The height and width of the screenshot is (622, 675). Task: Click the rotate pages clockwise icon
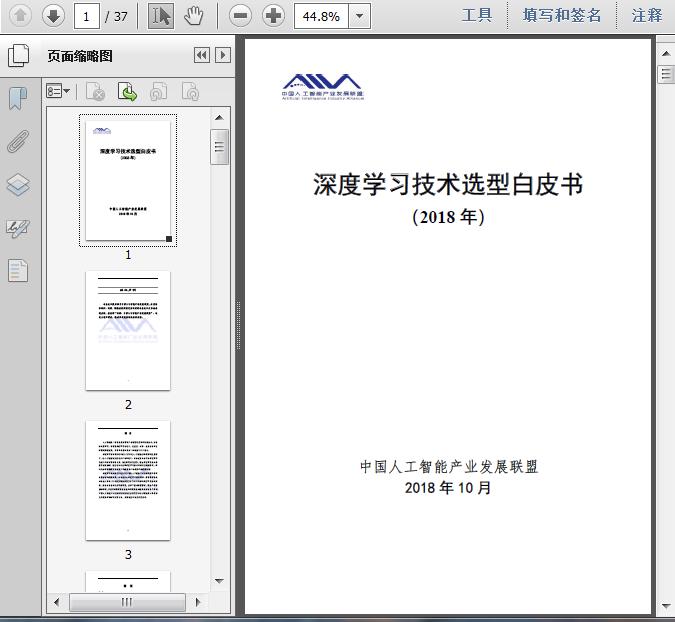tap(190, 91)
